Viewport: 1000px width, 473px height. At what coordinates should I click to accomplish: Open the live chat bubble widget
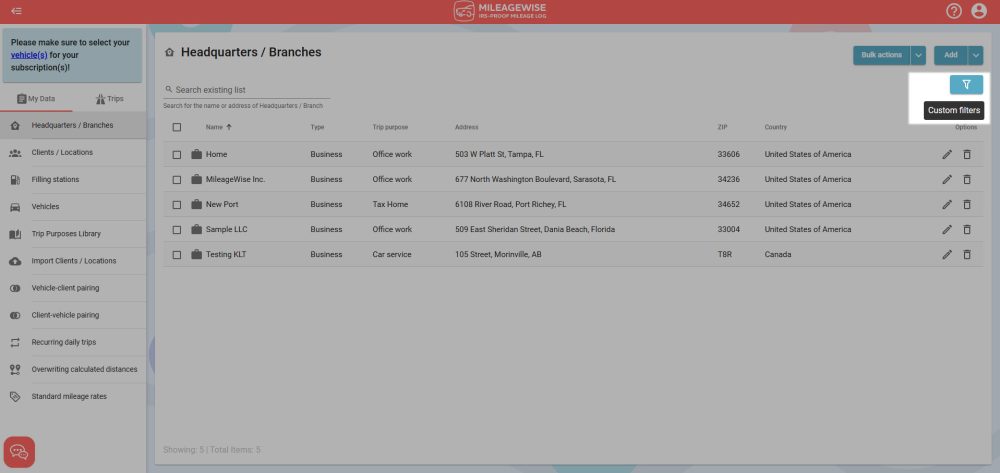click(x=19, y=452)
